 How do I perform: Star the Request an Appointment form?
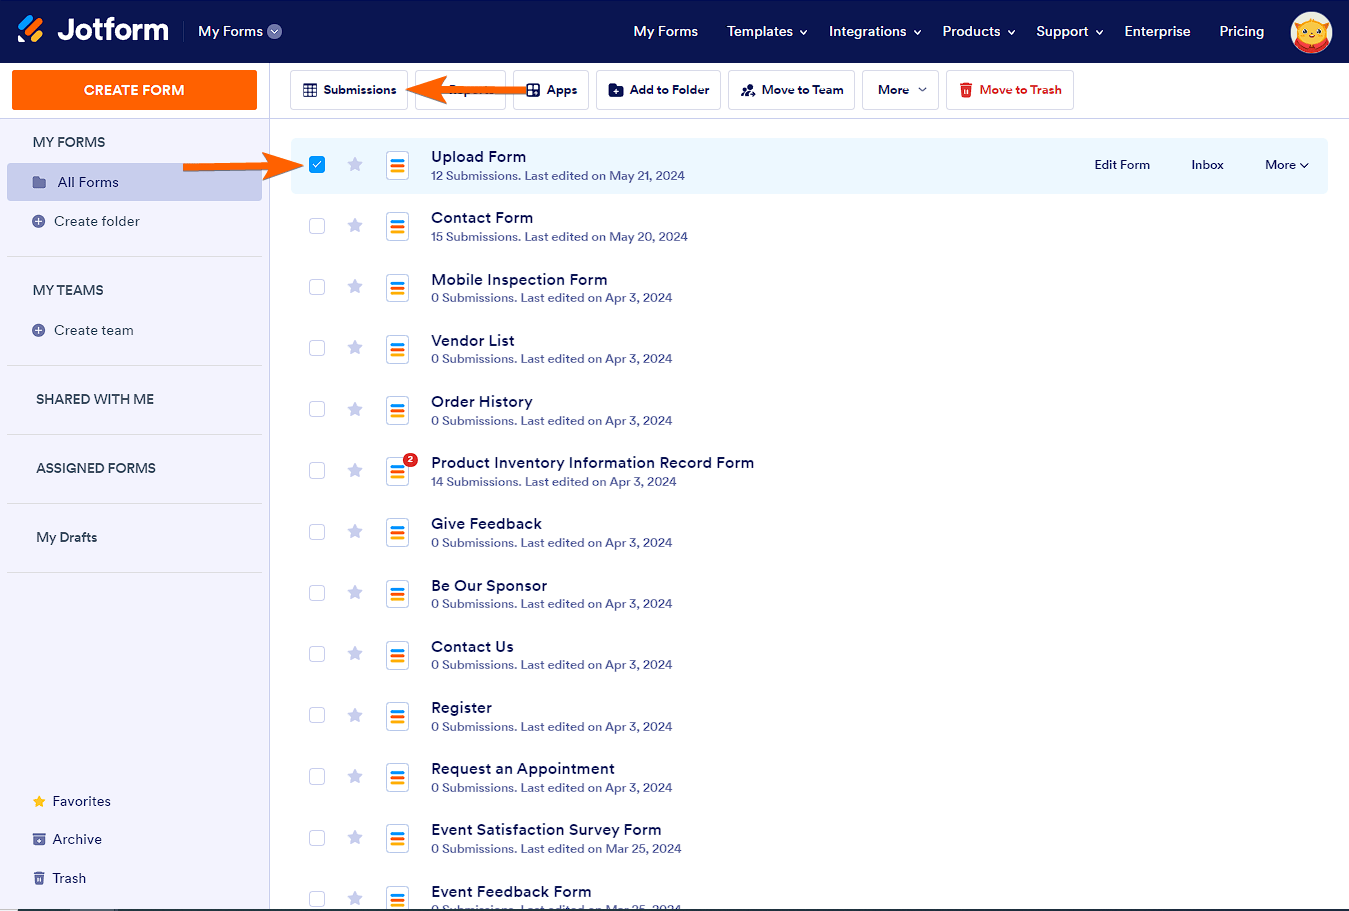point(355,776)
